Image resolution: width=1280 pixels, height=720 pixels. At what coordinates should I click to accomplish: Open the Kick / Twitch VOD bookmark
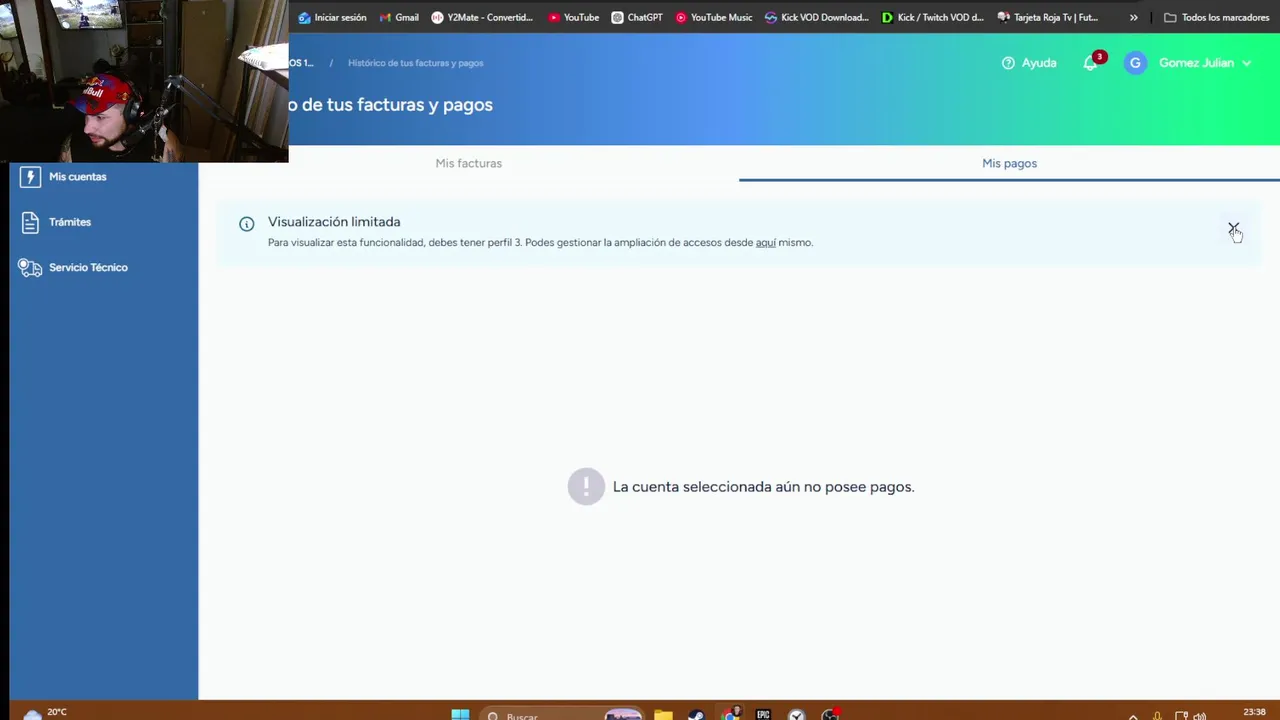933,17
